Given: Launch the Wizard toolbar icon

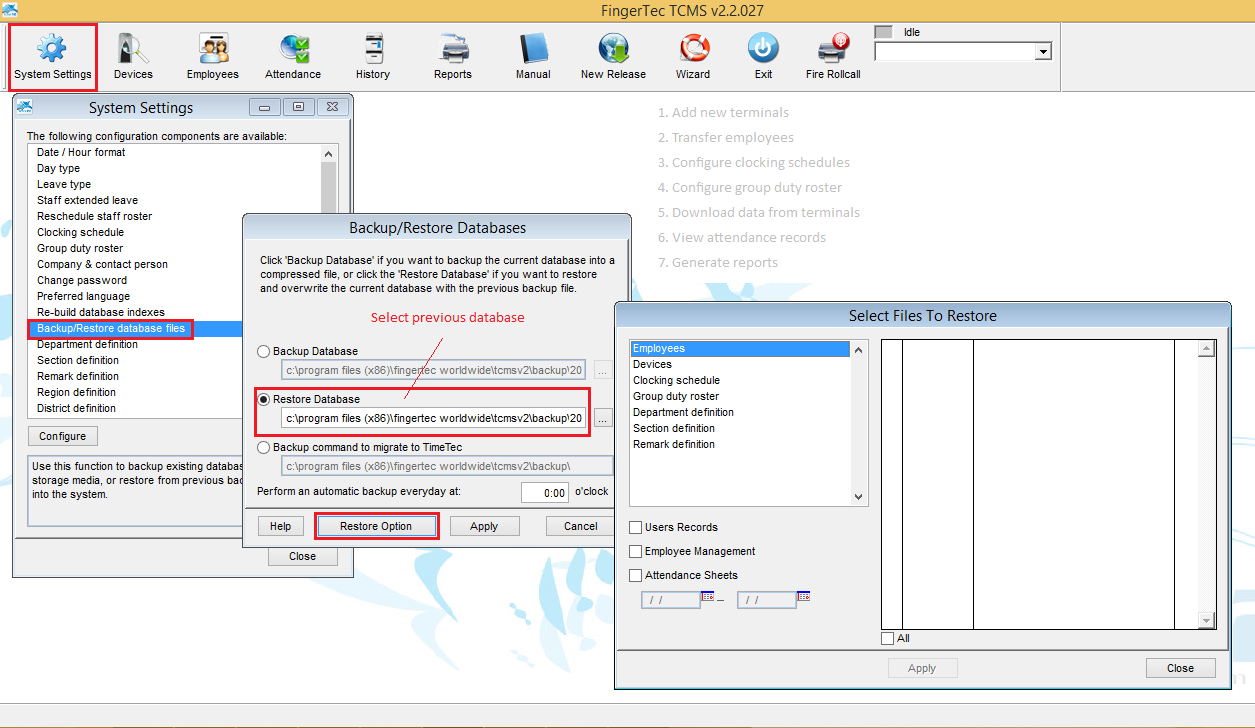Looking at the screenshot, I should (693, 56).
